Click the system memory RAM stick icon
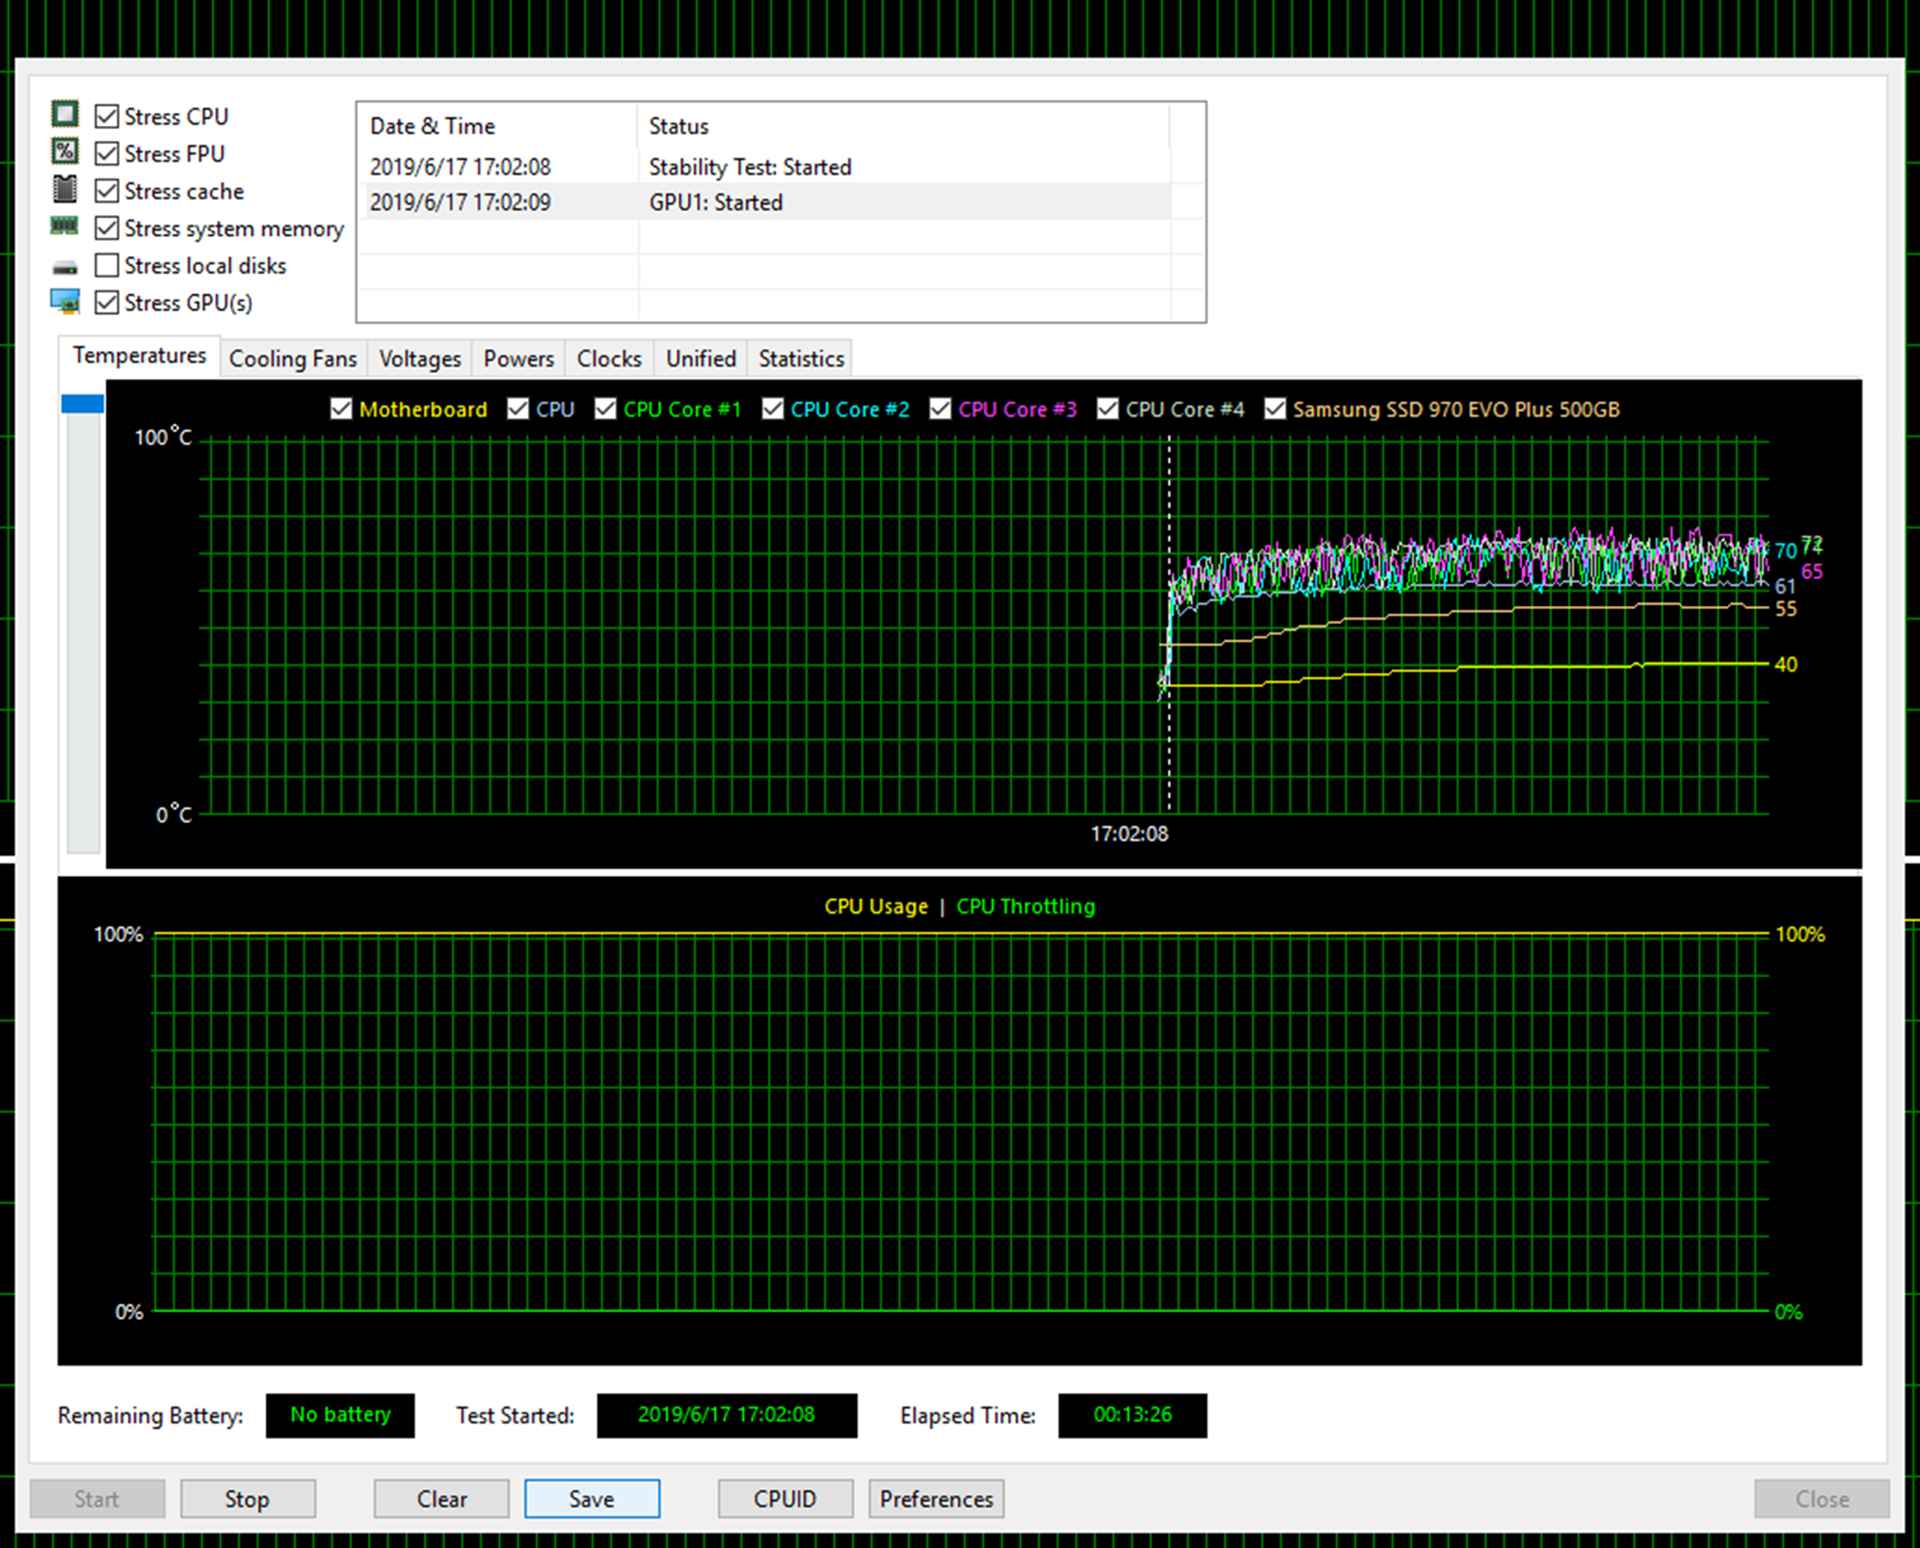Screen dimensions: 1920x1548 pos(65,227)
